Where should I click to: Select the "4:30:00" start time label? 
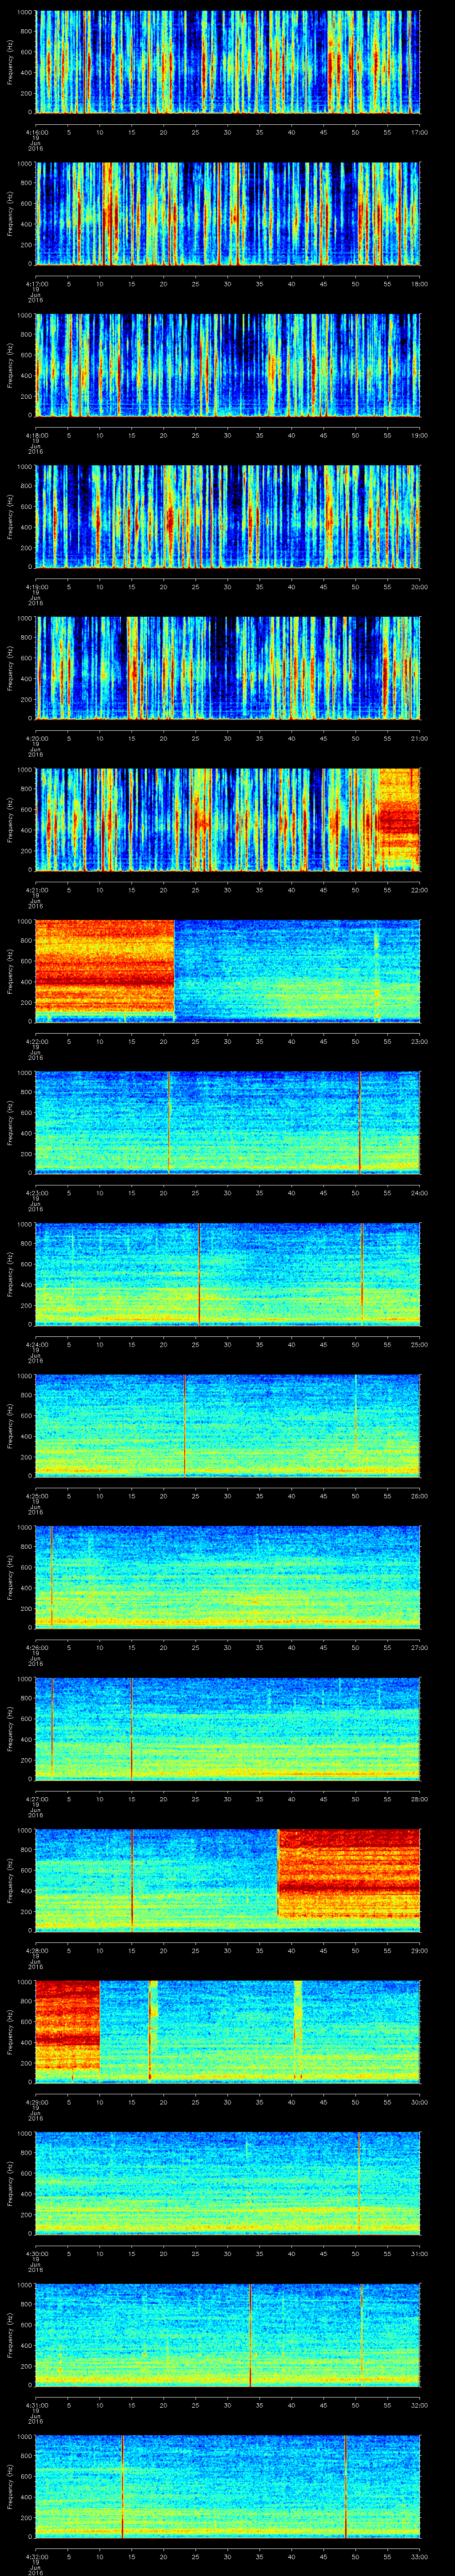click(x=36, y=2253)
